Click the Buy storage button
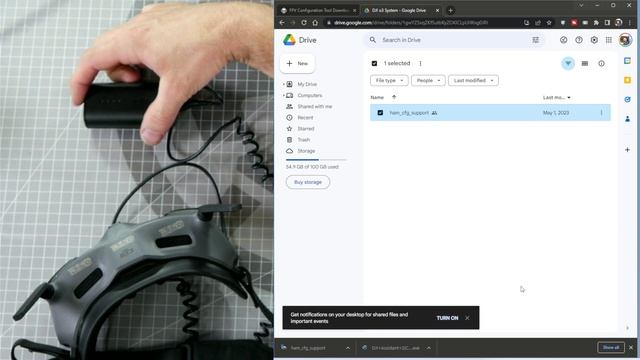The height and width of the screenshot is (360, 640). coord(308,182)
